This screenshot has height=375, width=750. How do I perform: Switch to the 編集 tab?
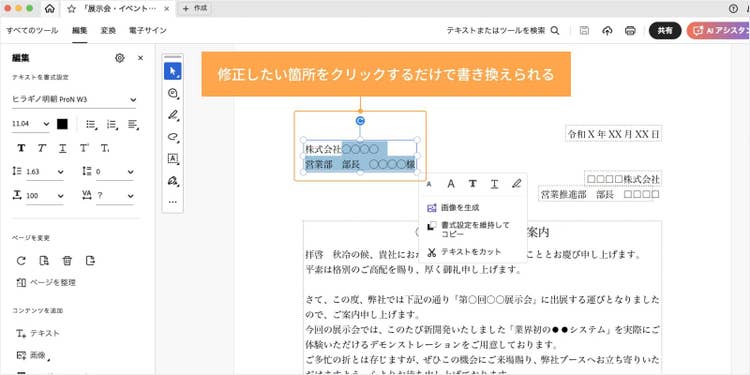(79, 31)
